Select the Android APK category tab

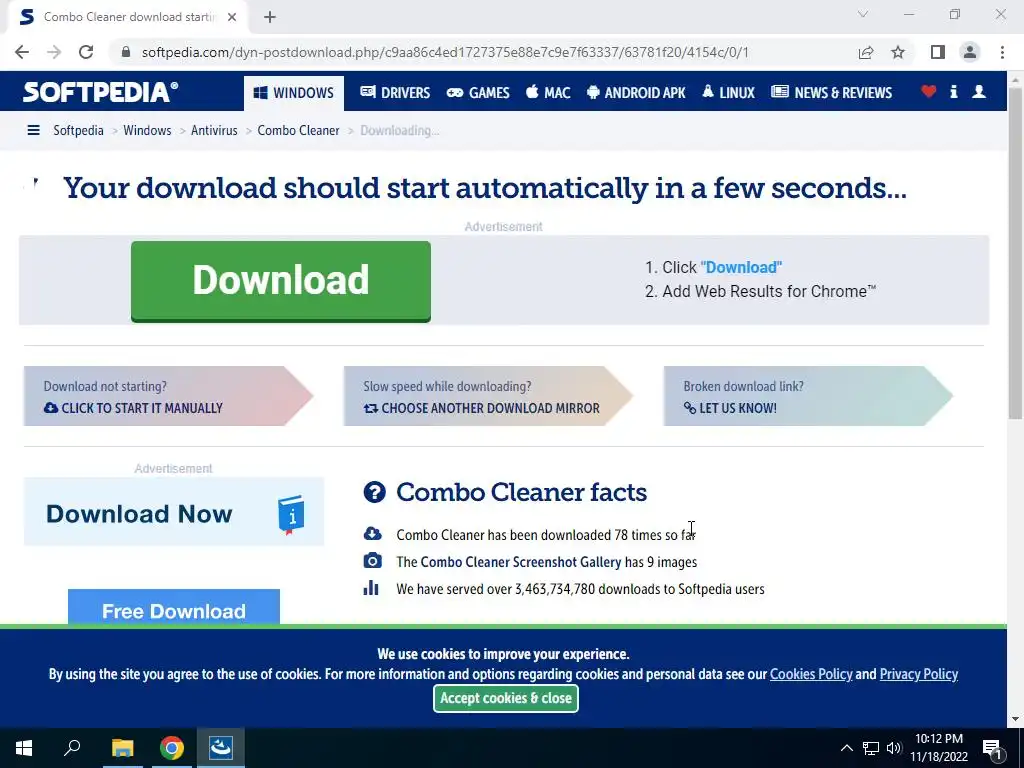(636, 93)
